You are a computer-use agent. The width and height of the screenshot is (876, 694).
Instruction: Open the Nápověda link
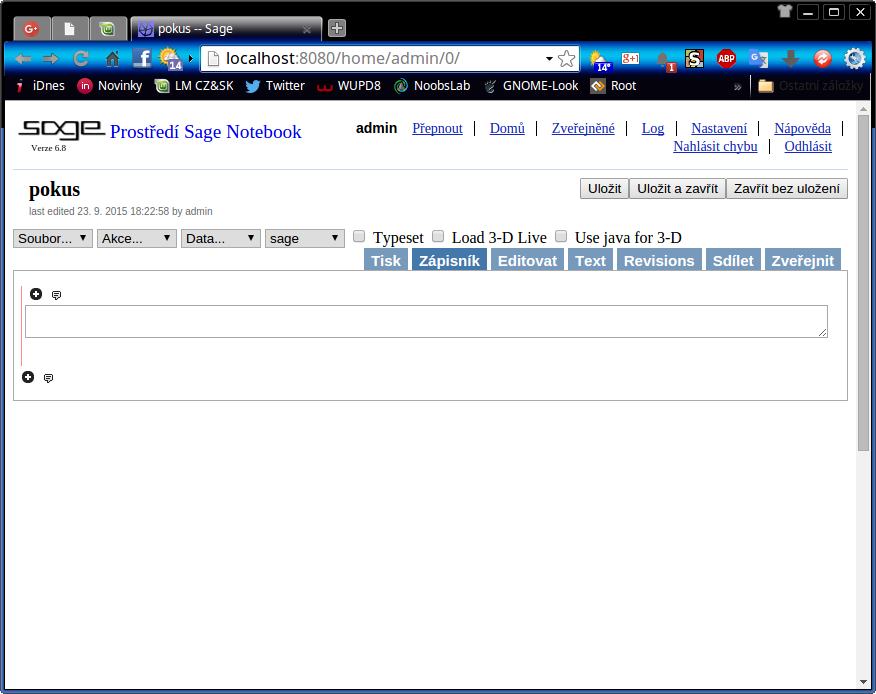pos(802,129)
